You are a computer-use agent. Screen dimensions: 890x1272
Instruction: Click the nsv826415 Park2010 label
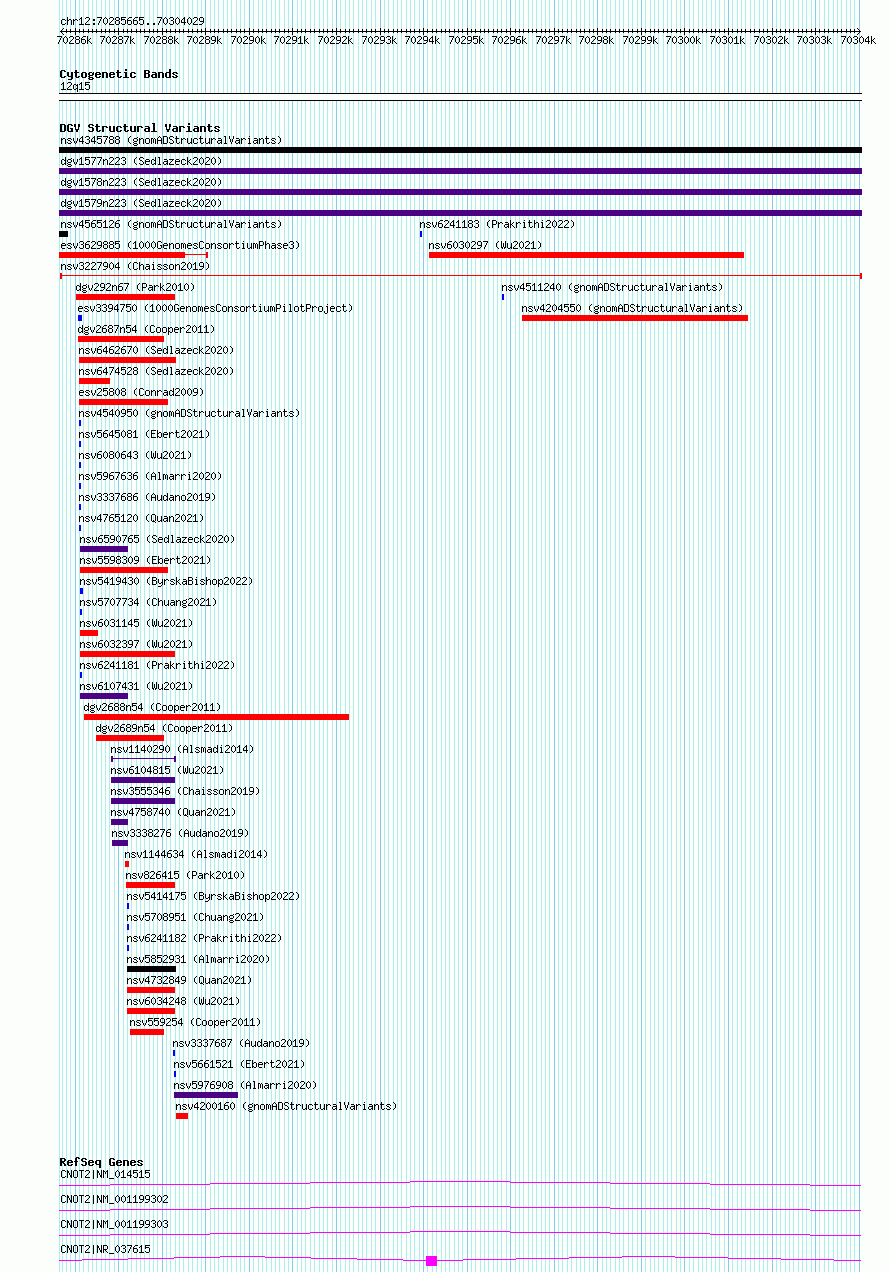point(186,875)
